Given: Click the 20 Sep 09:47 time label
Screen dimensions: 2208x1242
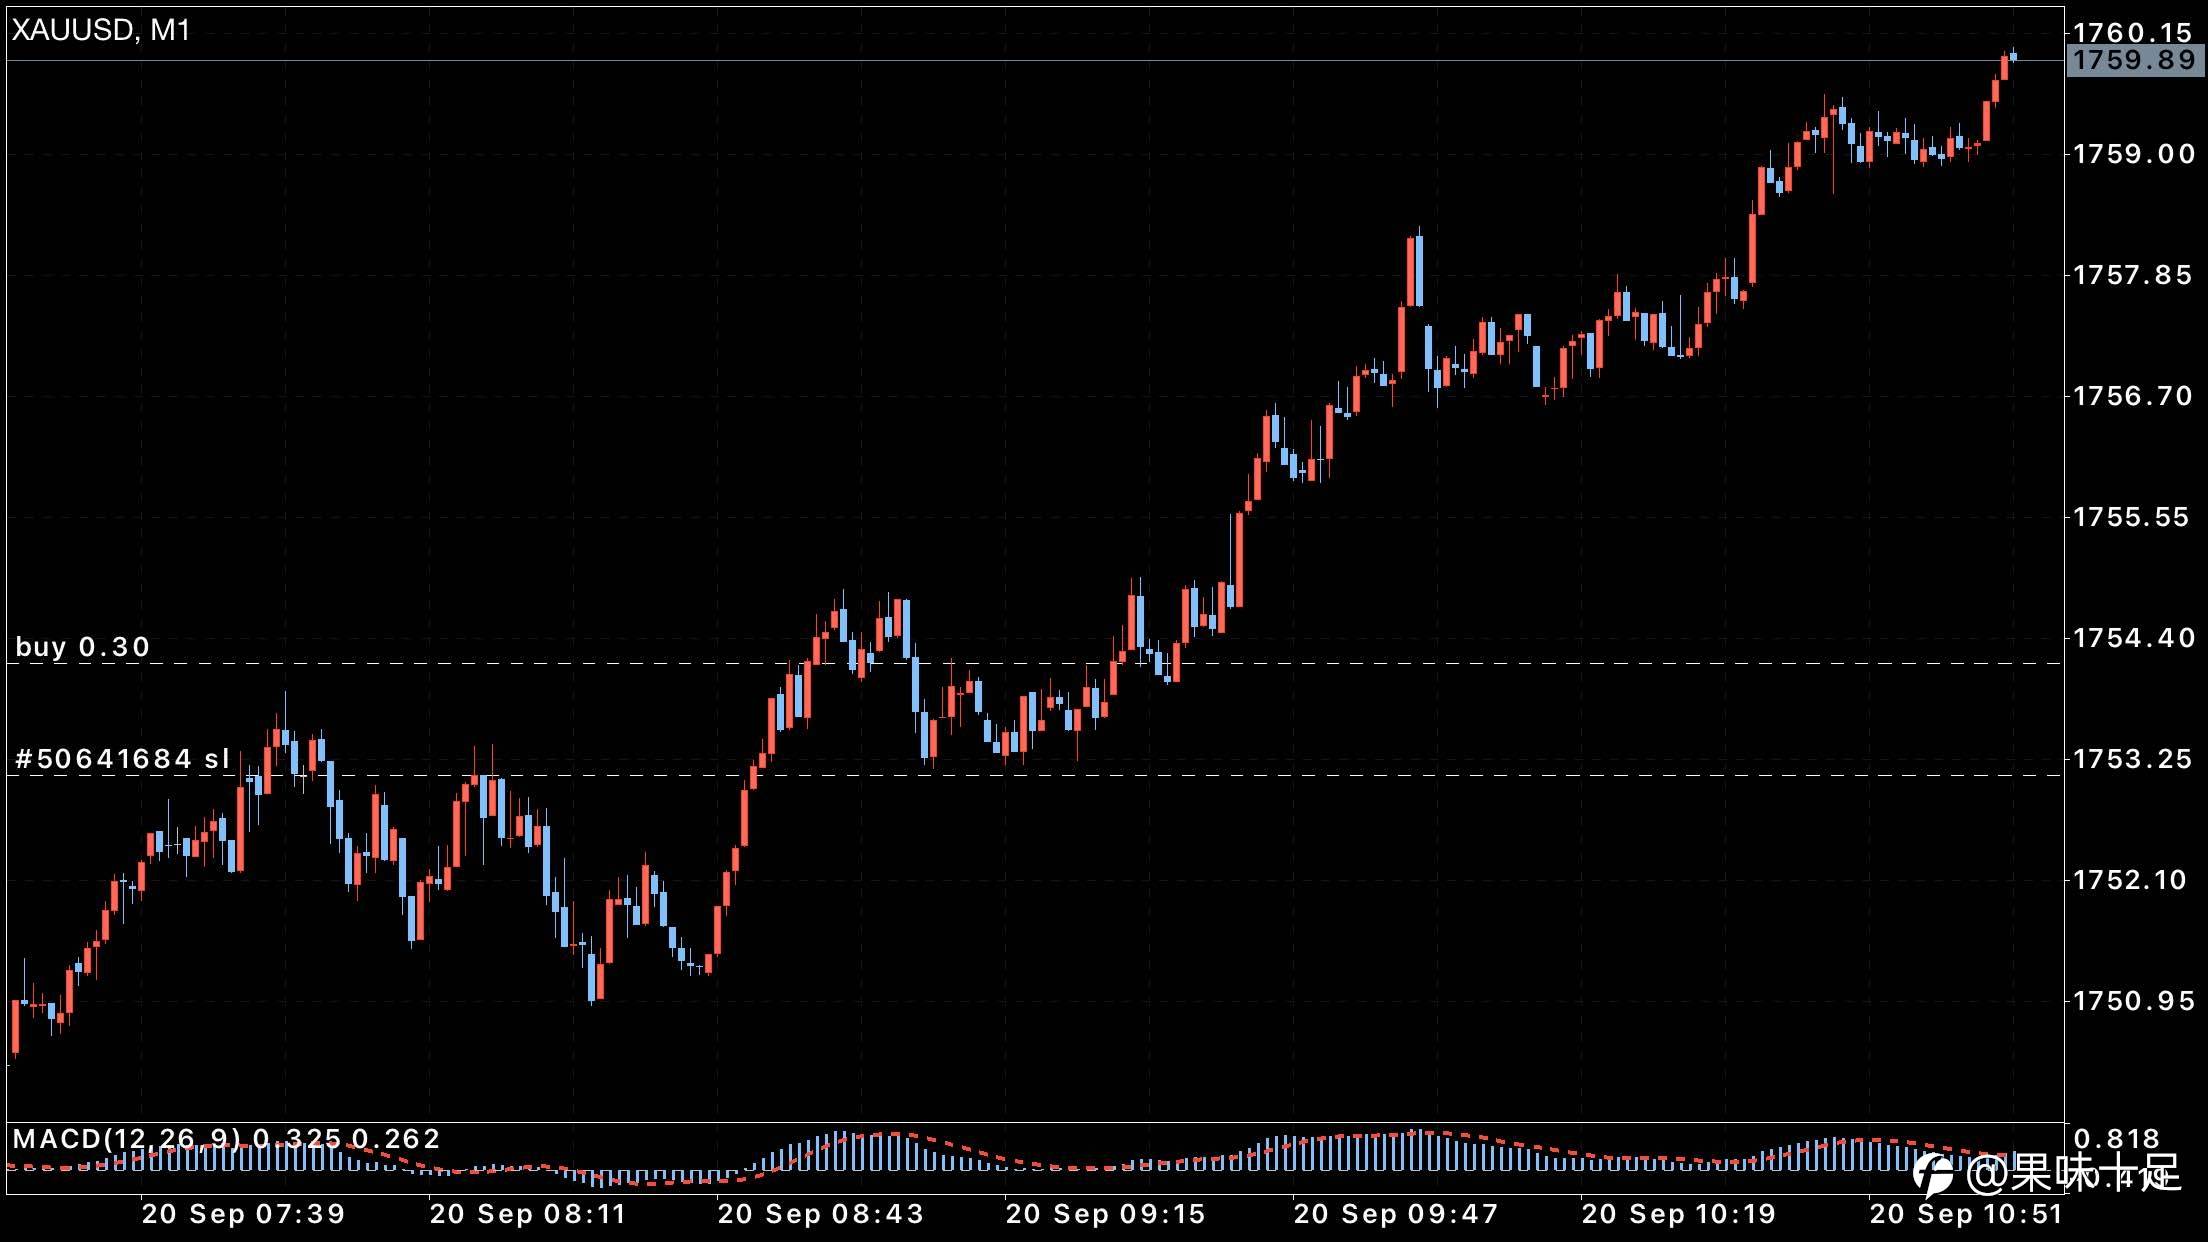Looking at the screenshot, I should pos(1396,1214).
